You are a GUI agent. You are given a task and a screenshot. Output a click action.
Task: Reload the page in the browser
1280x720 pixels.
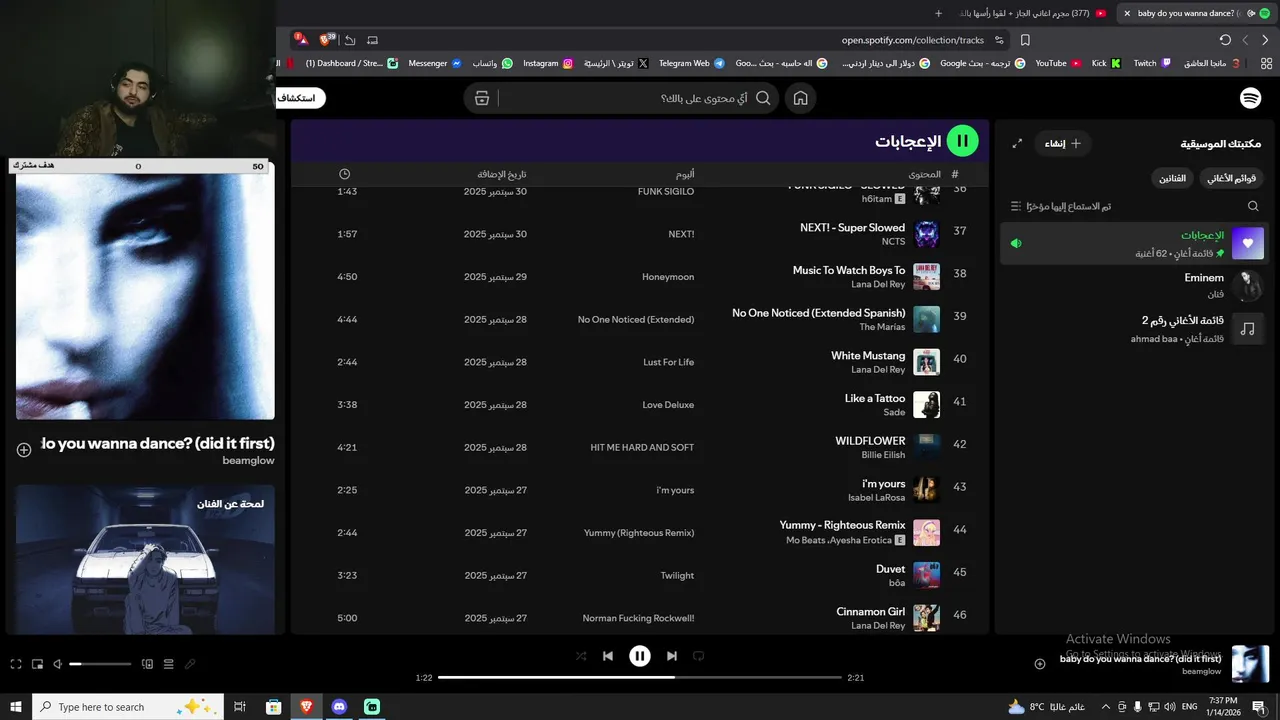click(1225, 40)
